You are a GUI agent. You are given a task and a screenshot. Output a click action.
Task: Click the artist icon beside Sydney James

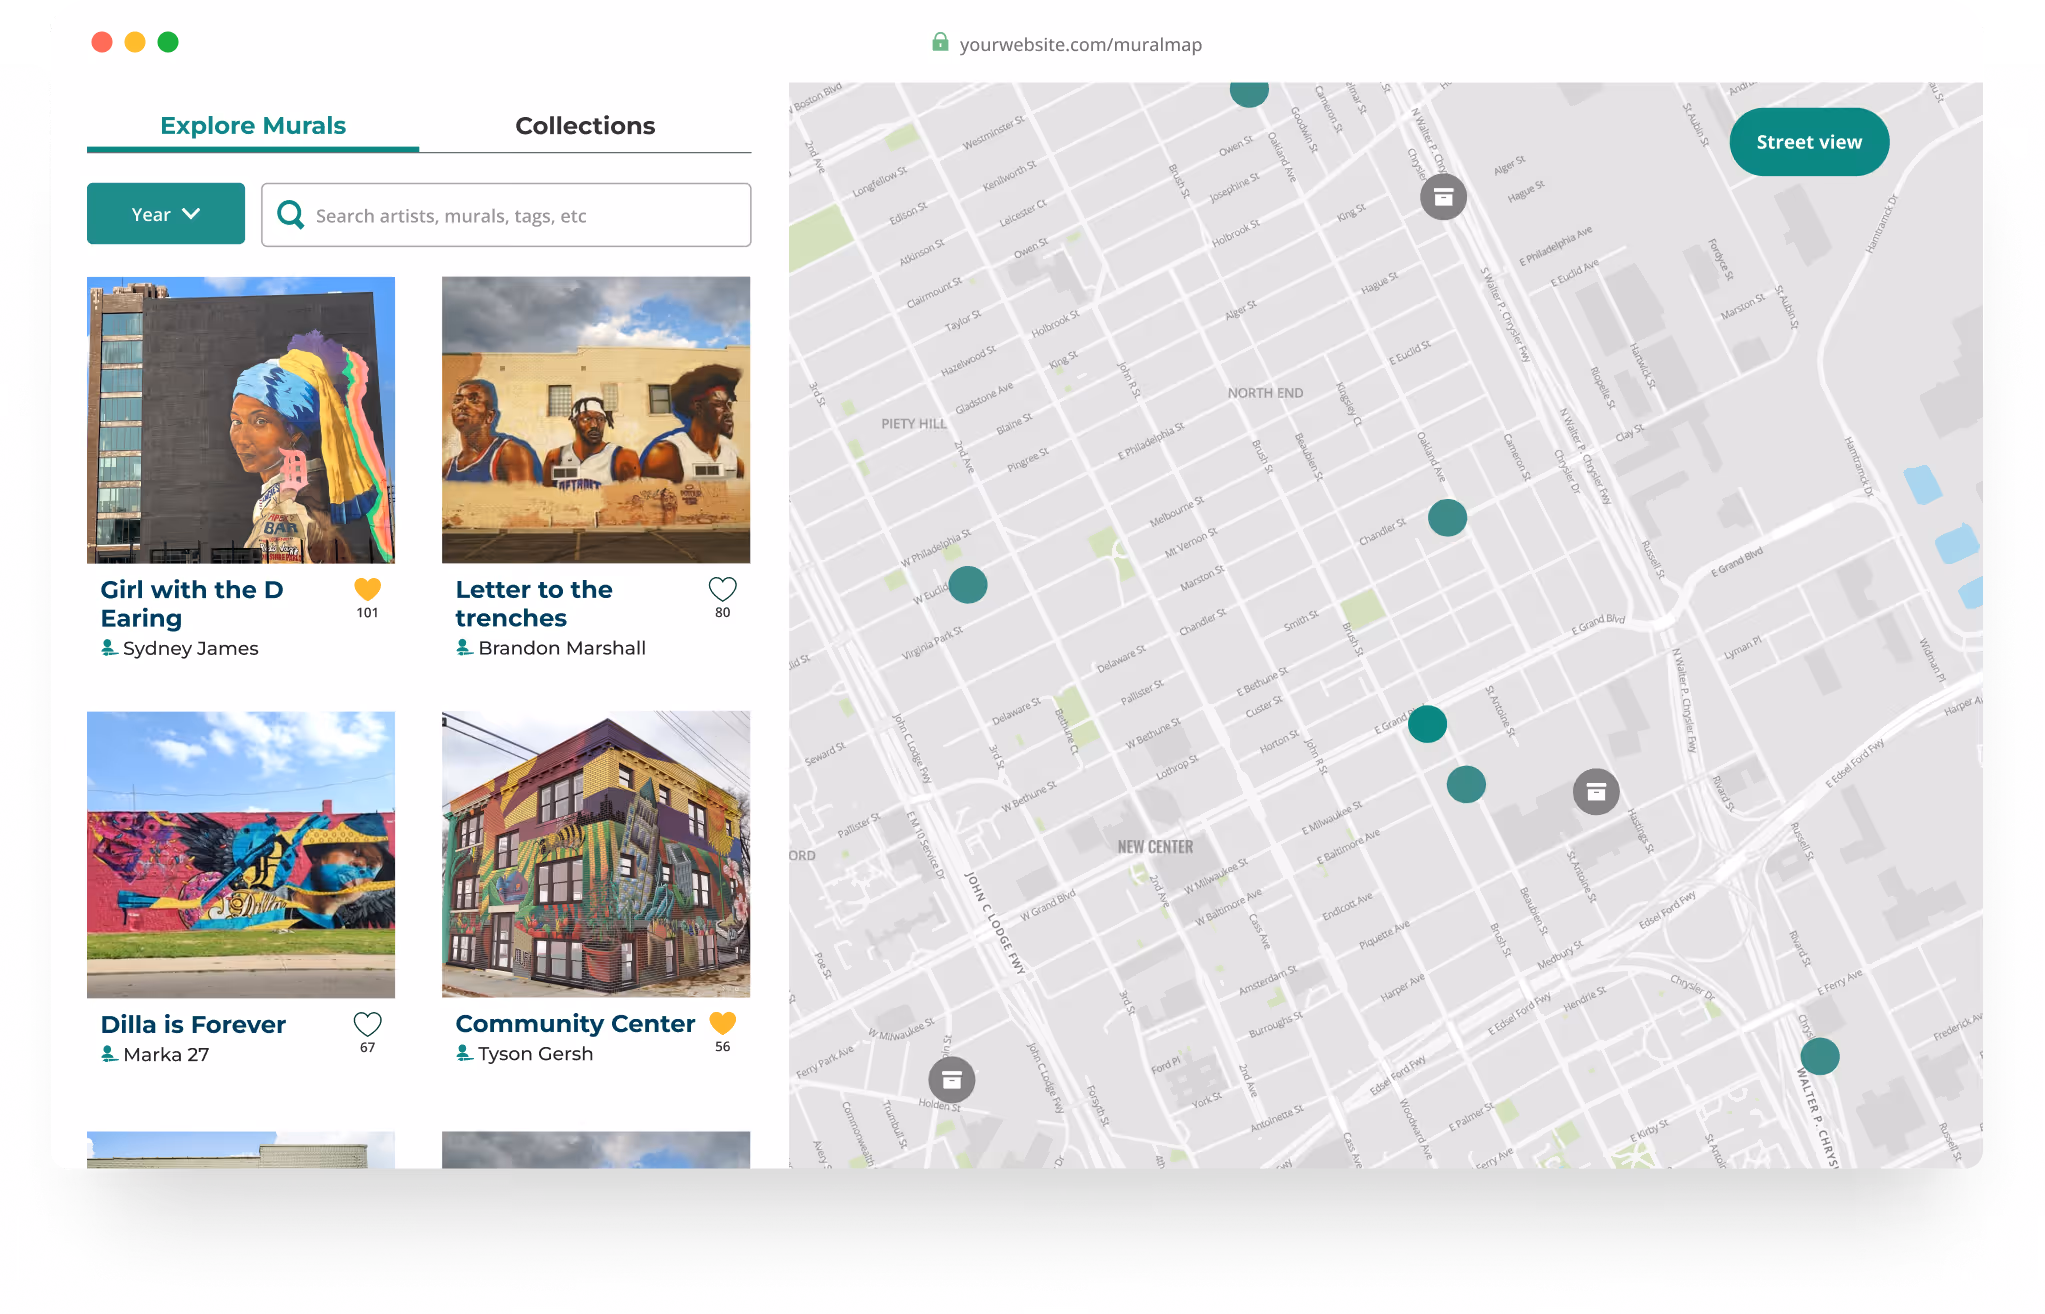point(109,648)
